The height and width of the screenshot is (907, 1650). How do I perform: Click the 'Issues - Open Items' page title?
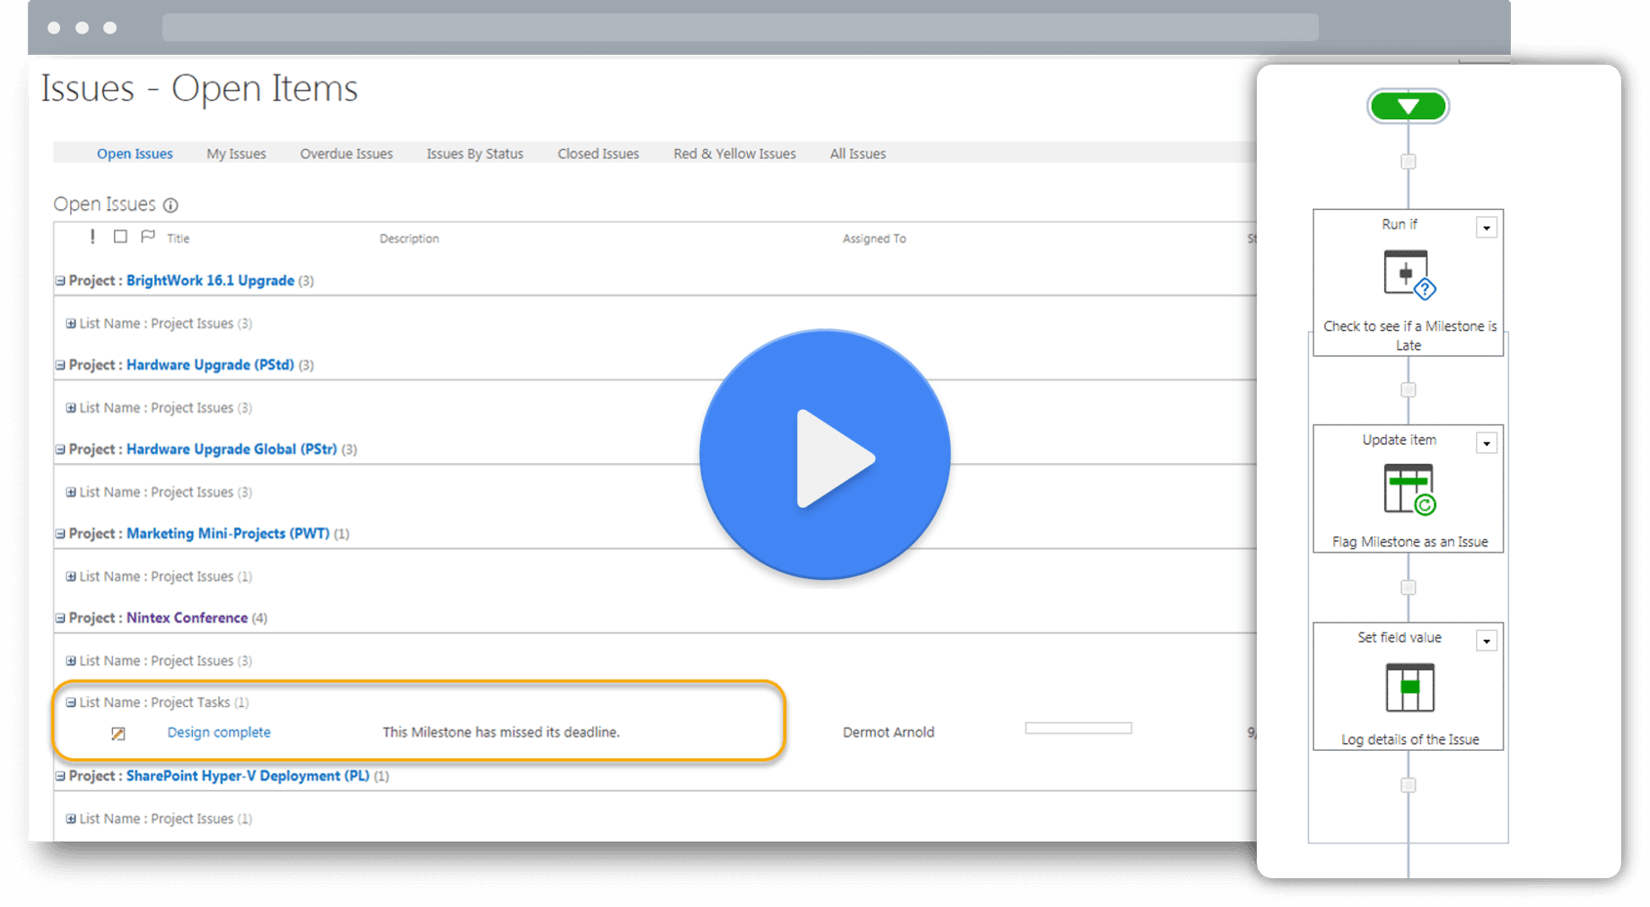click(x=199, y=89)
